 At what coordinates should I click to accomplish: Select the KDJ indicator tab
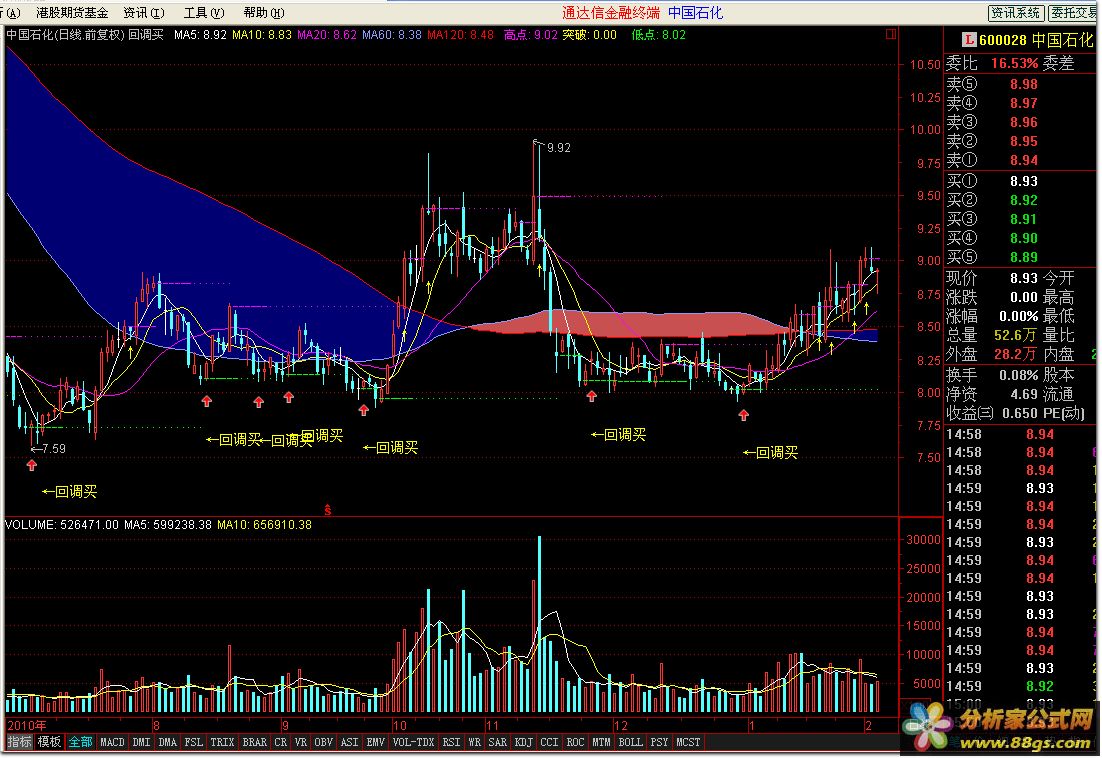524,742
